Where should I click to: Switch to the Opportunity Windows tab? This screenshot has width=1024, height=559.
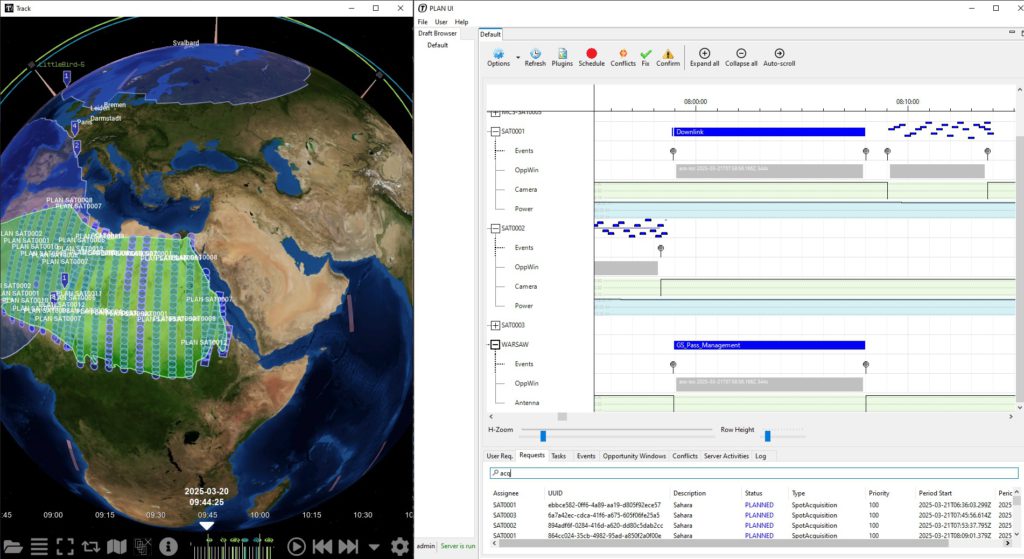(634, 456)
